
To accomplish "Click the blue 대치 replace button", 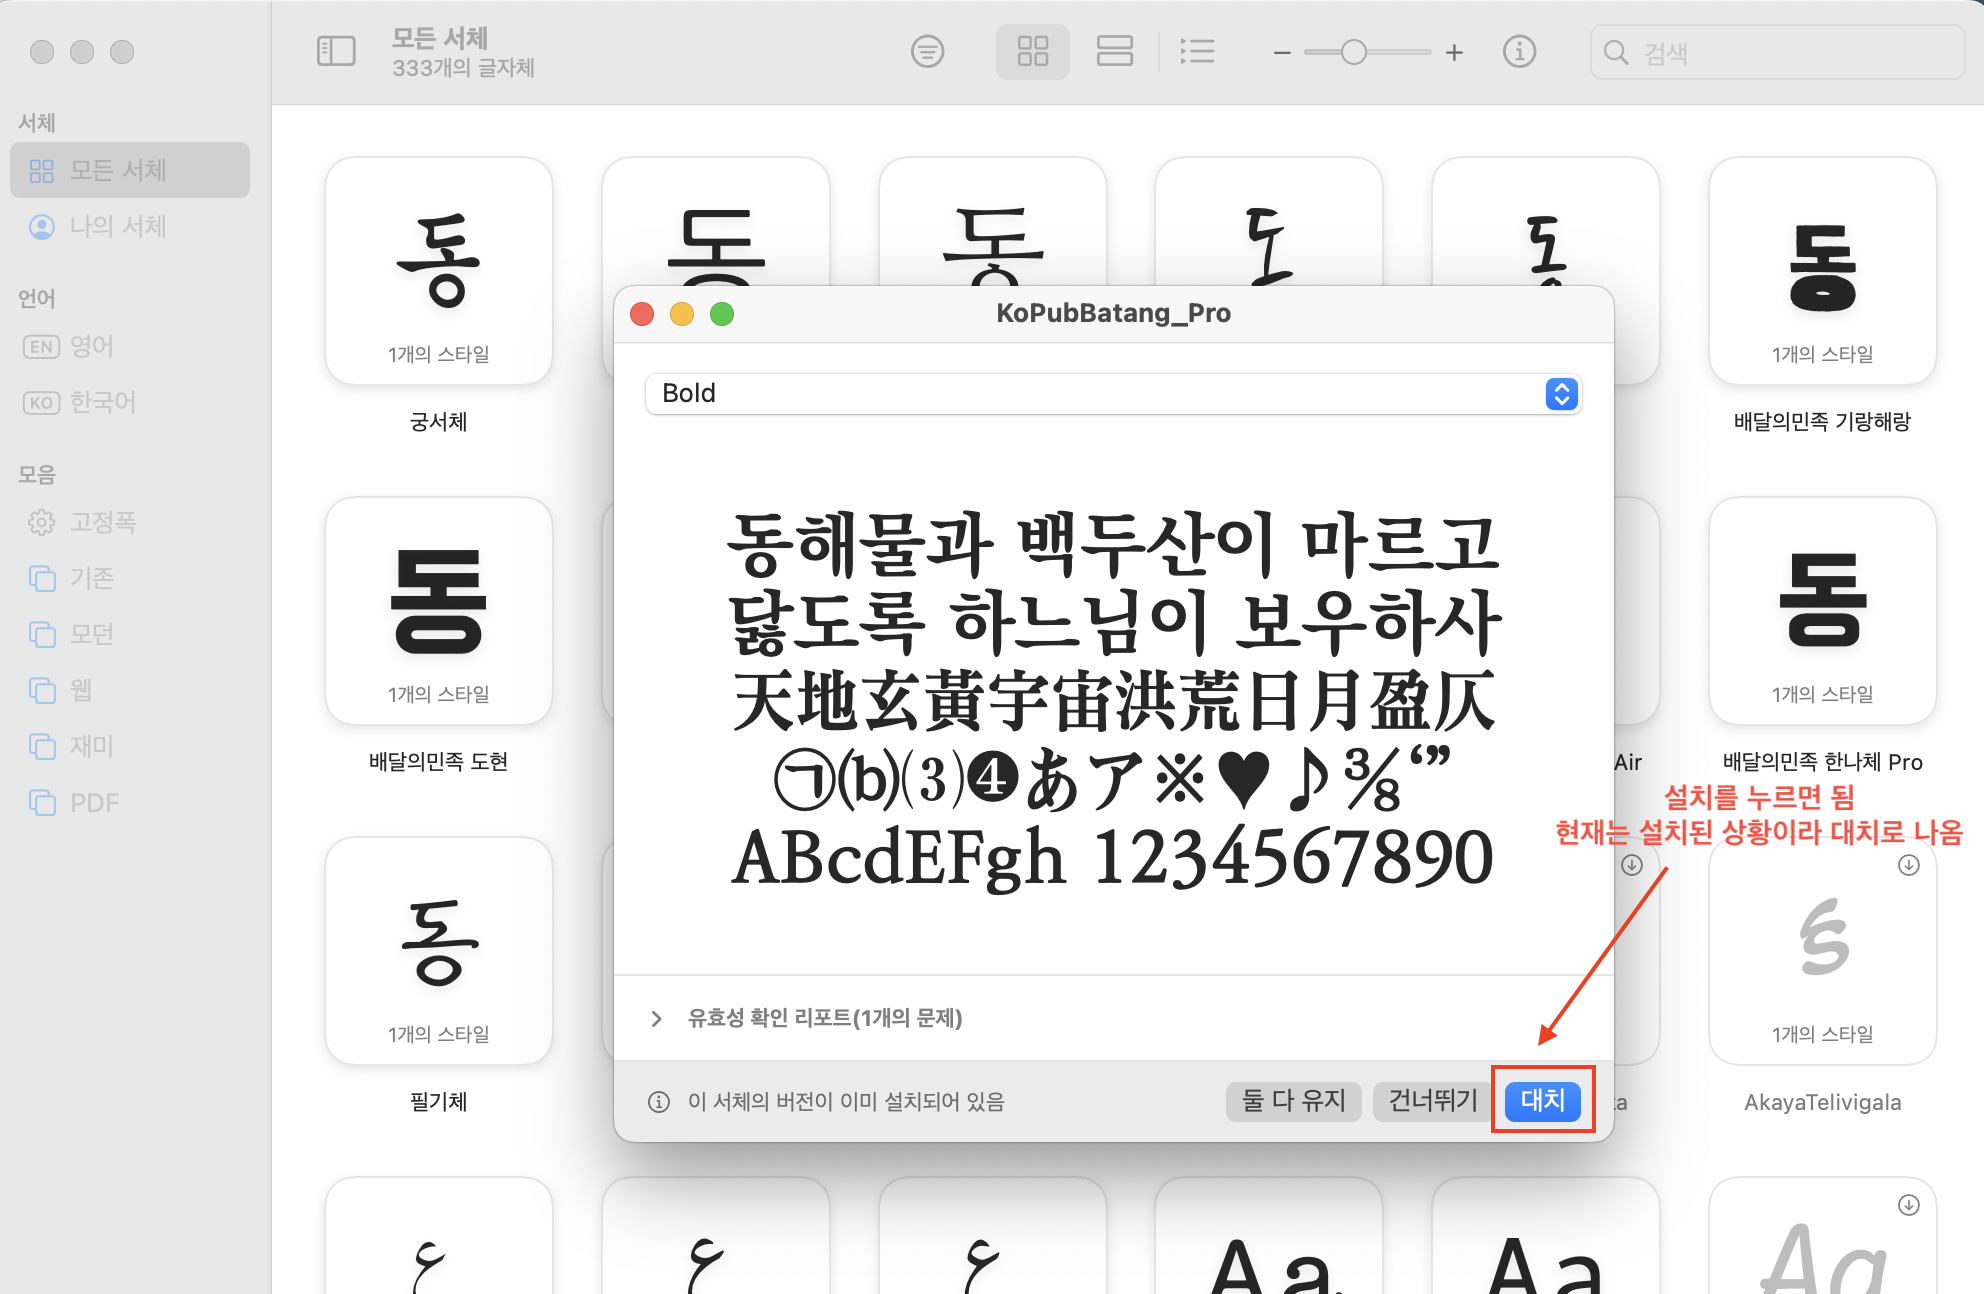I will click(1542, 1100).
